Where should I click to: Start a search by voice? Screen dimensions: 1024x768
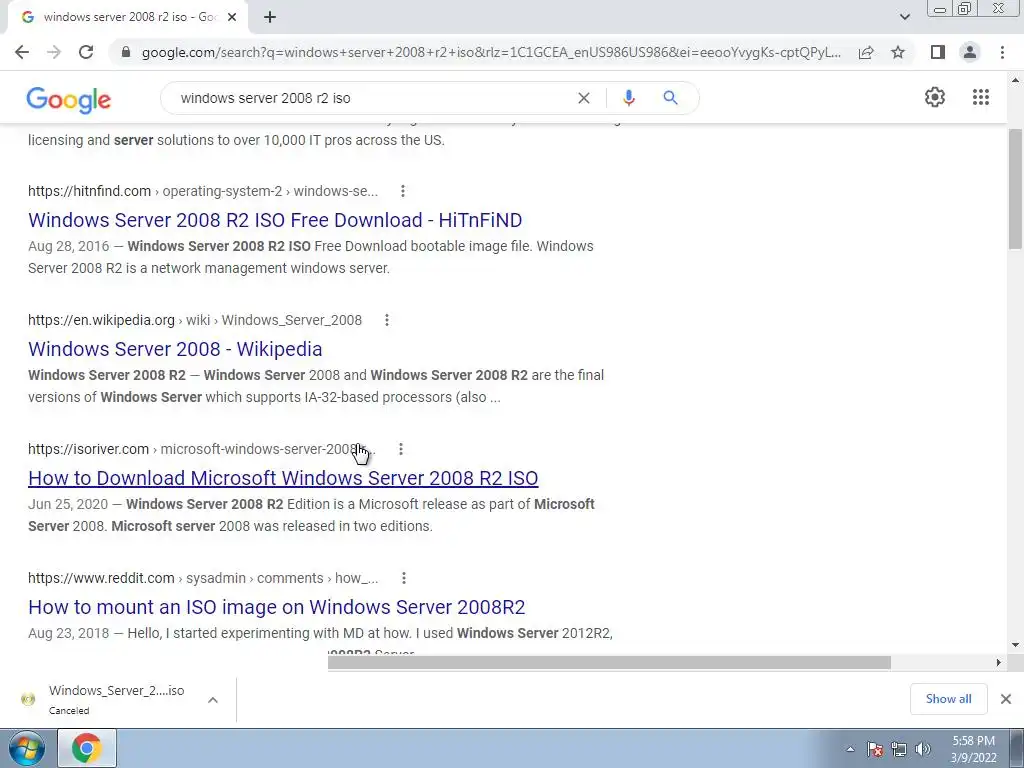(x=628, y=98)
